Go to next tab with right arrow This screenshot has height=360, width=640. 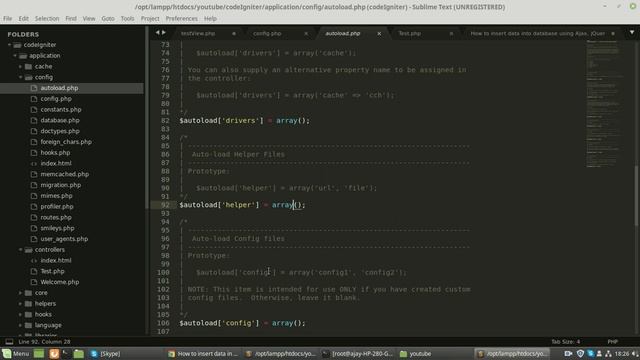coord(164,33)
